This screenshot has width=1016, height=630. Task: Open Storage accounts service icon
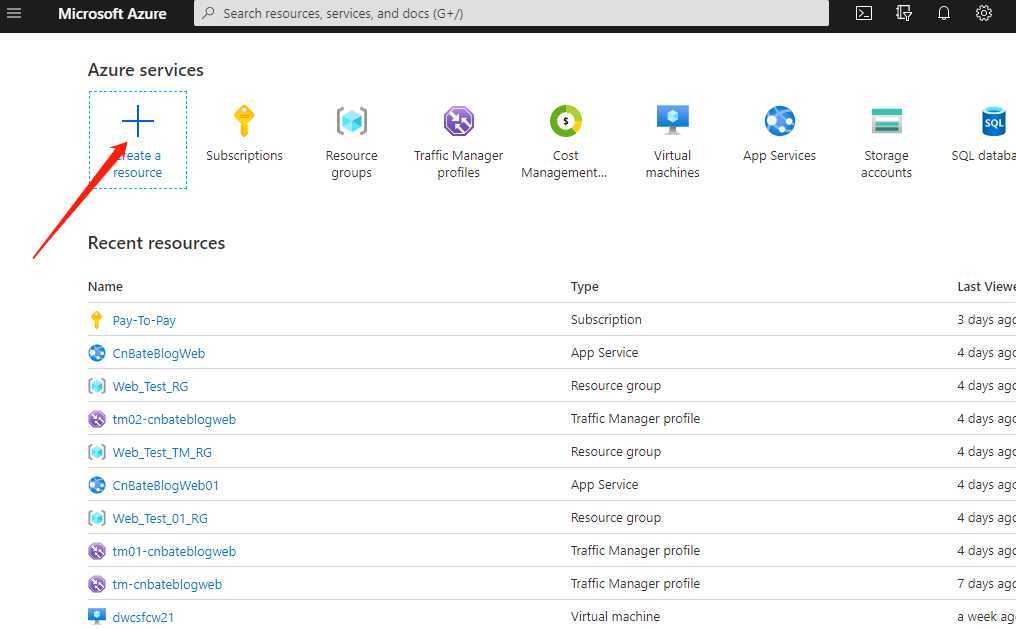[886, 121]
